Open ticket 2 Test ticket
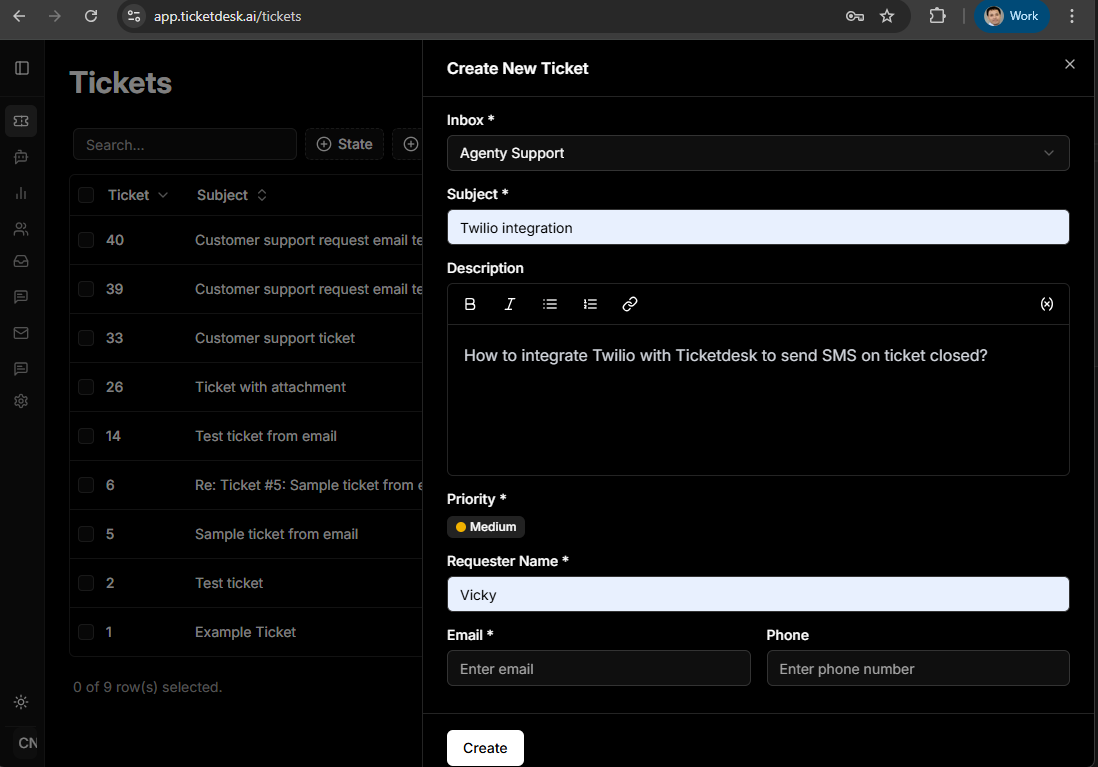1098x767 pixels. [229, 583]
